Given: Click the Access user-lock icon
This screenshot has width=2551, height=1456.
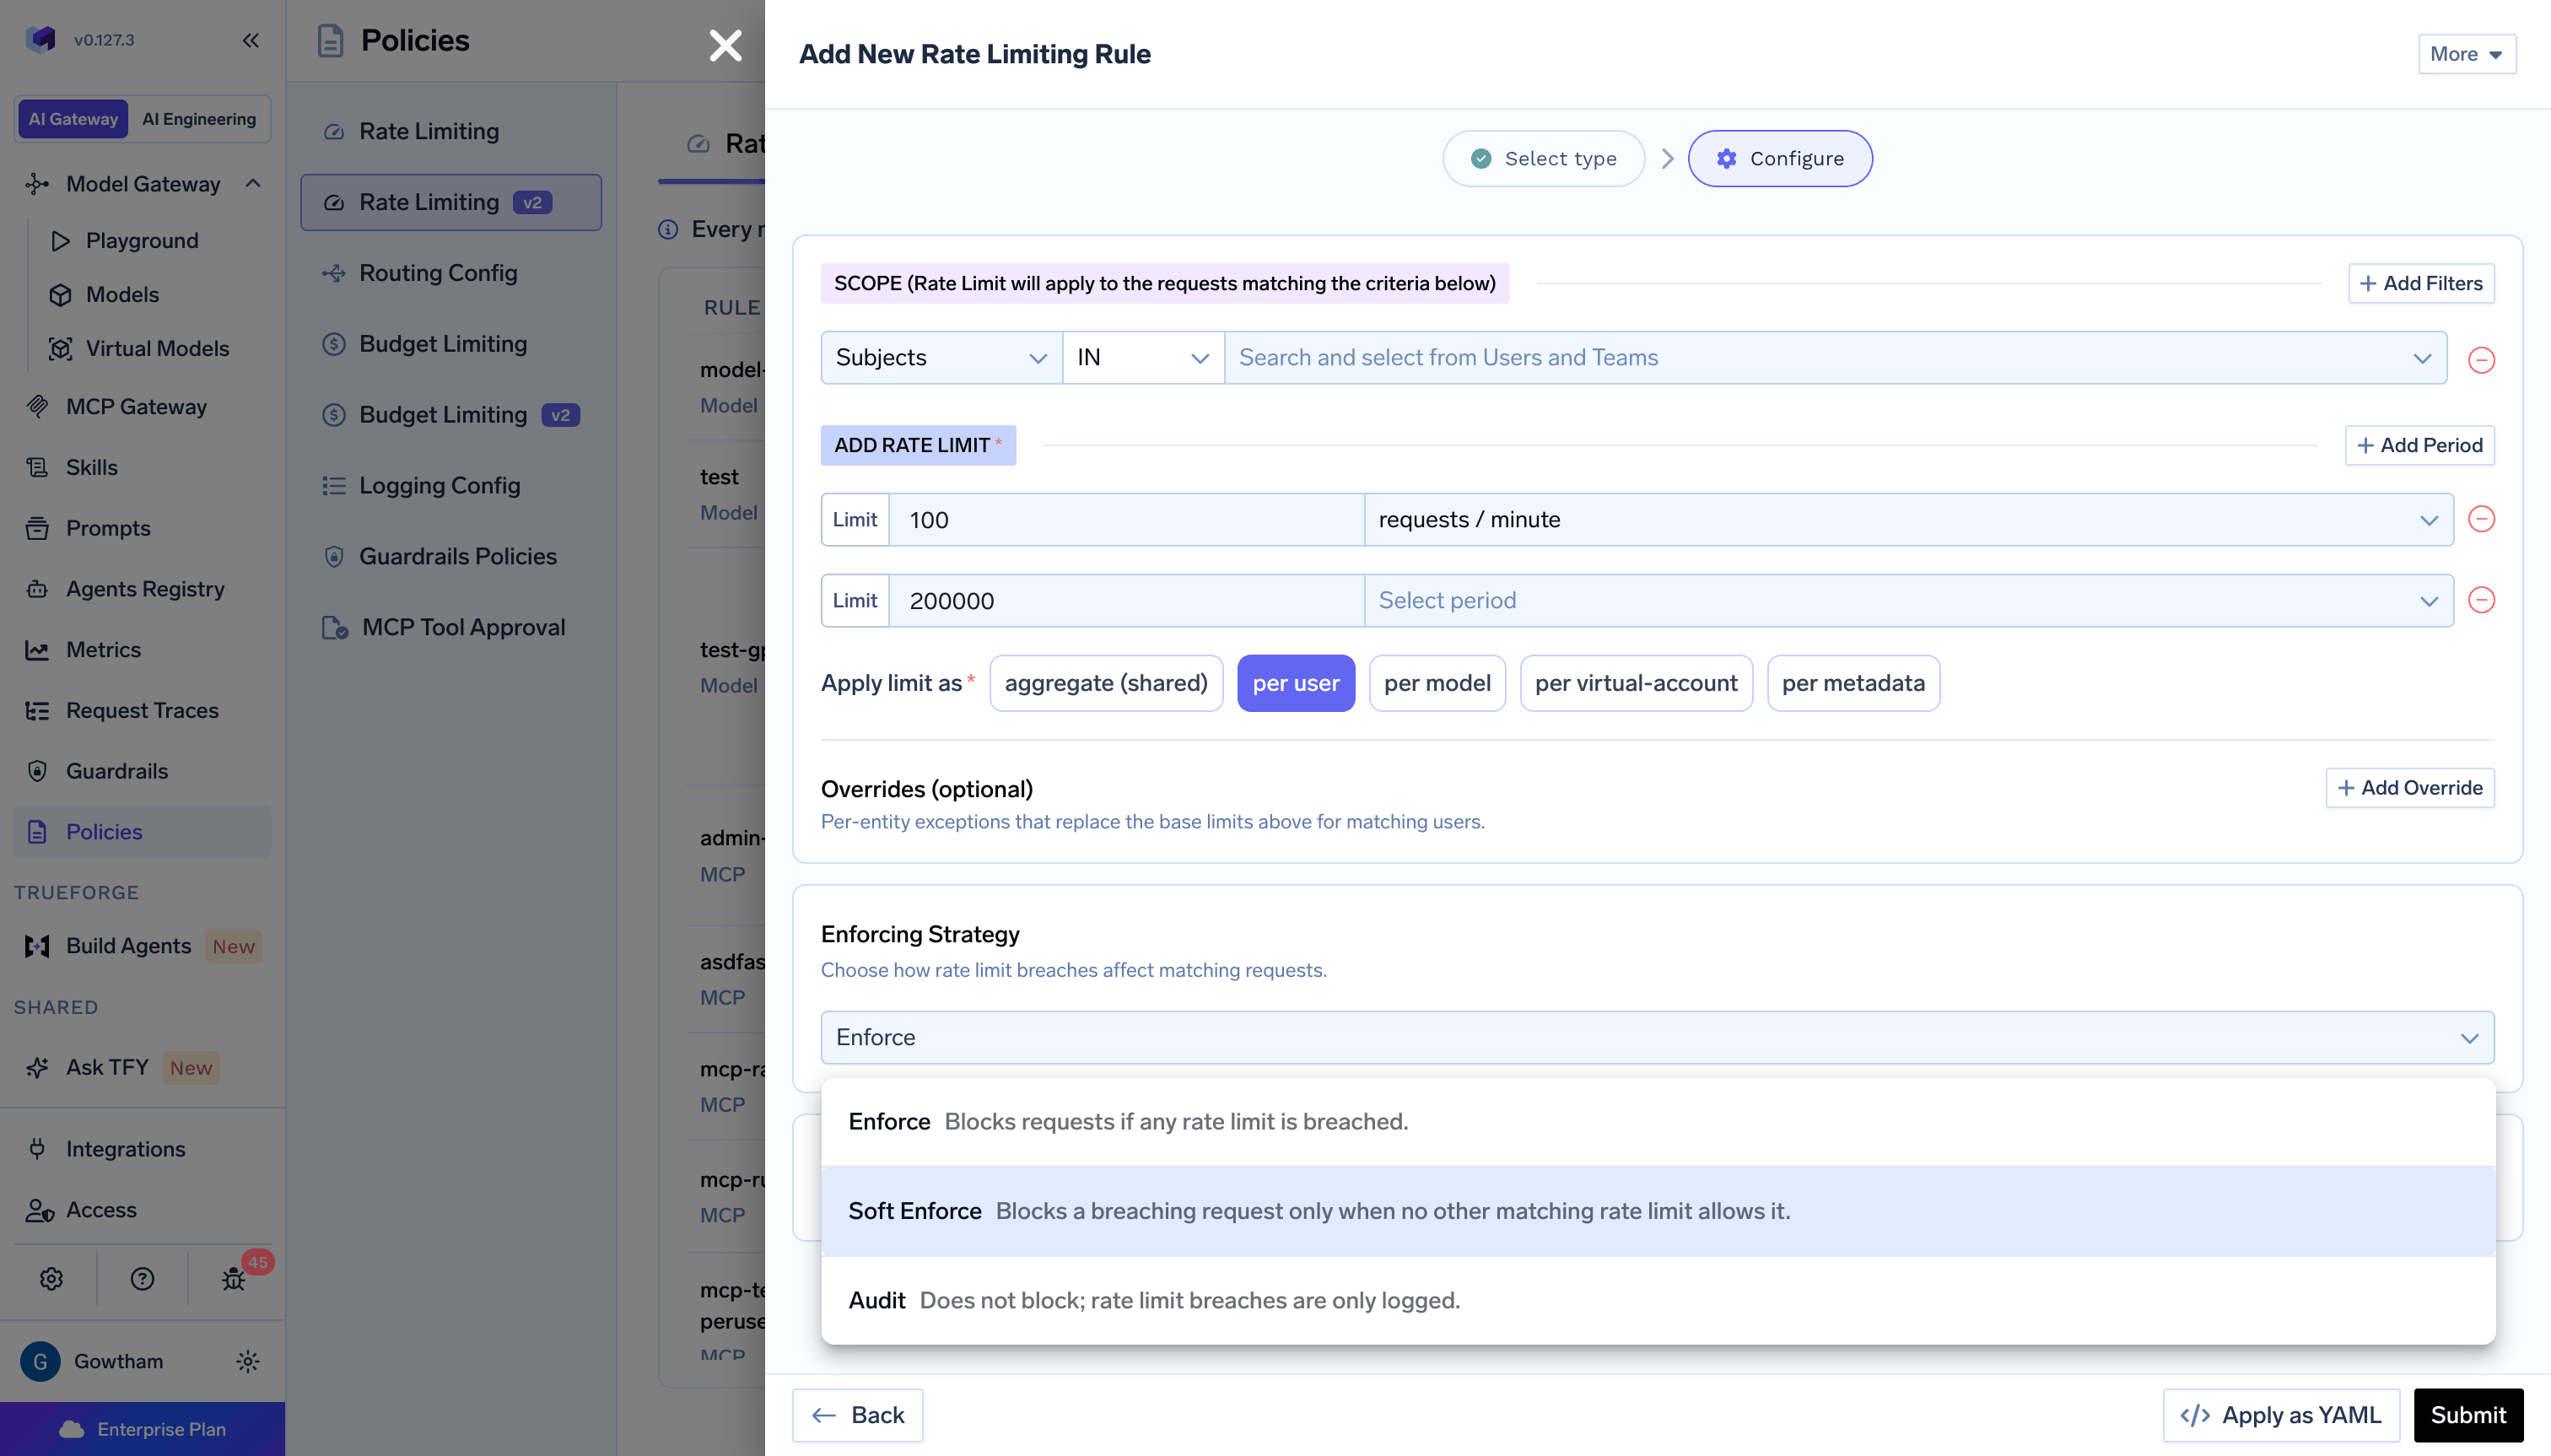Looking at the screenshot, I should [39, 1210].
